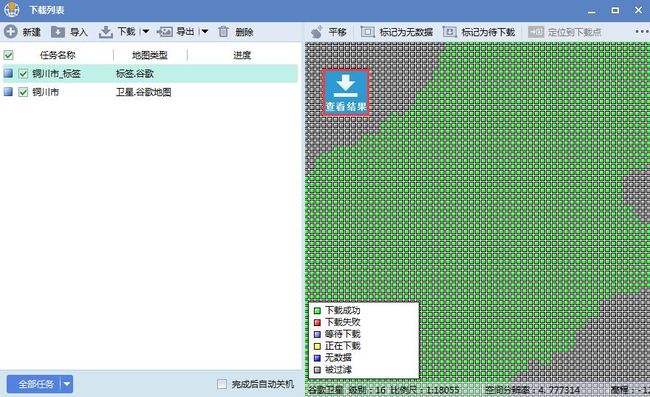Open the more options ellipsis
The height and width of the screenshot is (397, 650).
642,31
